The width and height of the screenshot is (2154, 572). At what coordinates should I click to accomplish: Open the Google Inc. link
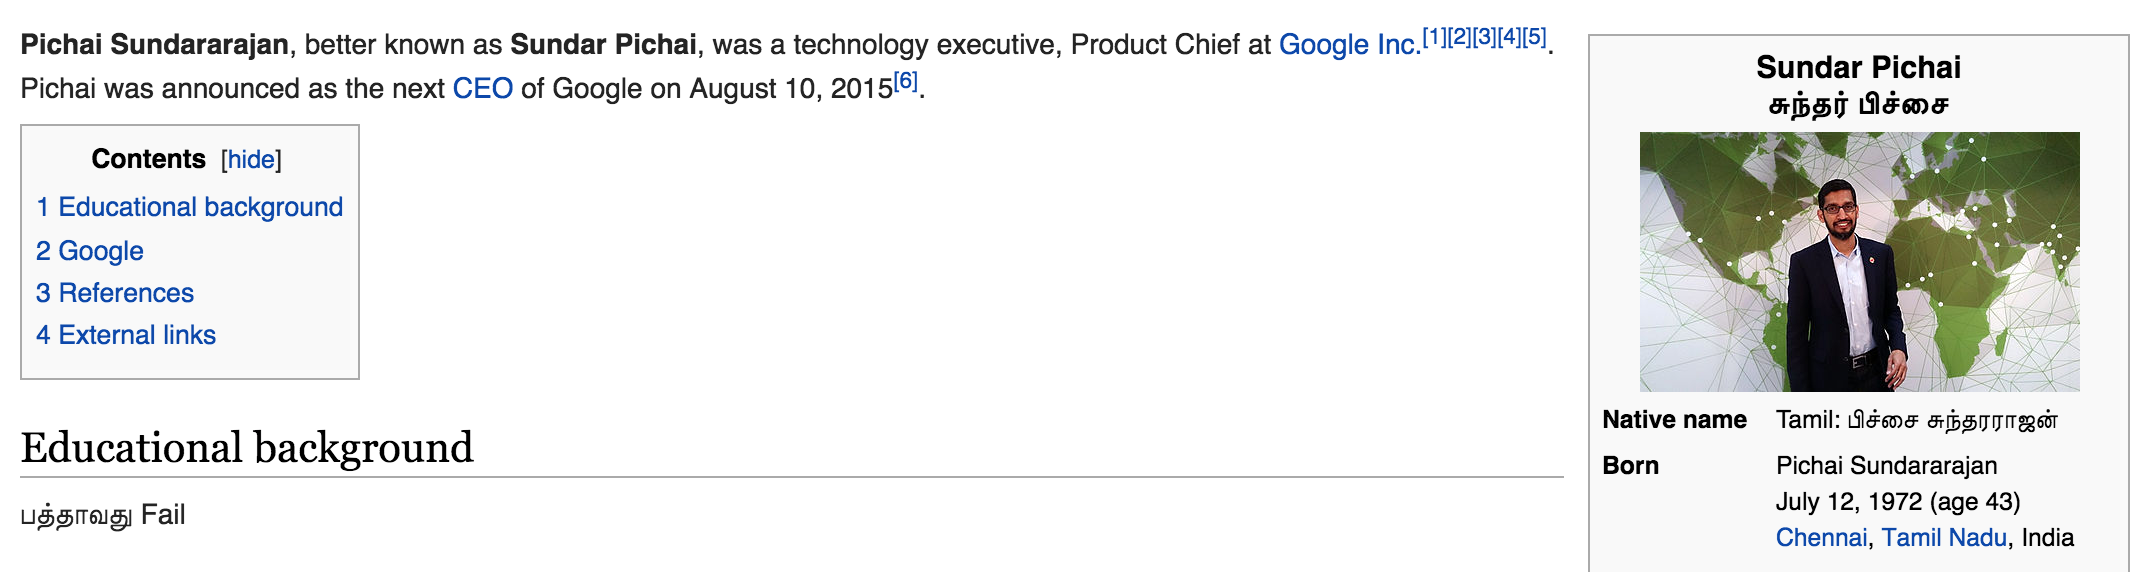click(x=1349, y=45)
